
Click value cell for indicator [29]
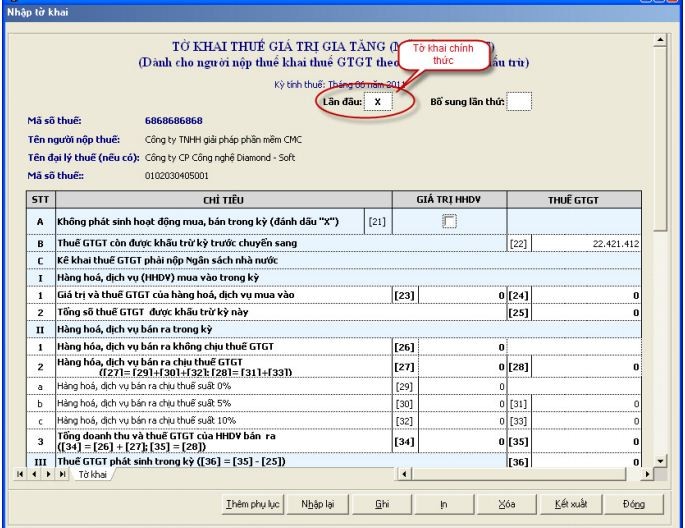tap(462, 387)
